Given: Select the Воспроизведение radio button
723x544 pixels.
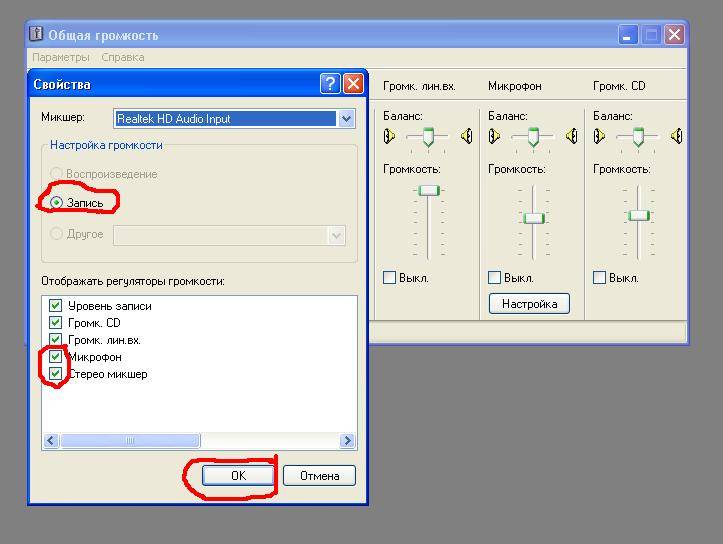Looking at the screenshot, I should click(x=56, y=173).
